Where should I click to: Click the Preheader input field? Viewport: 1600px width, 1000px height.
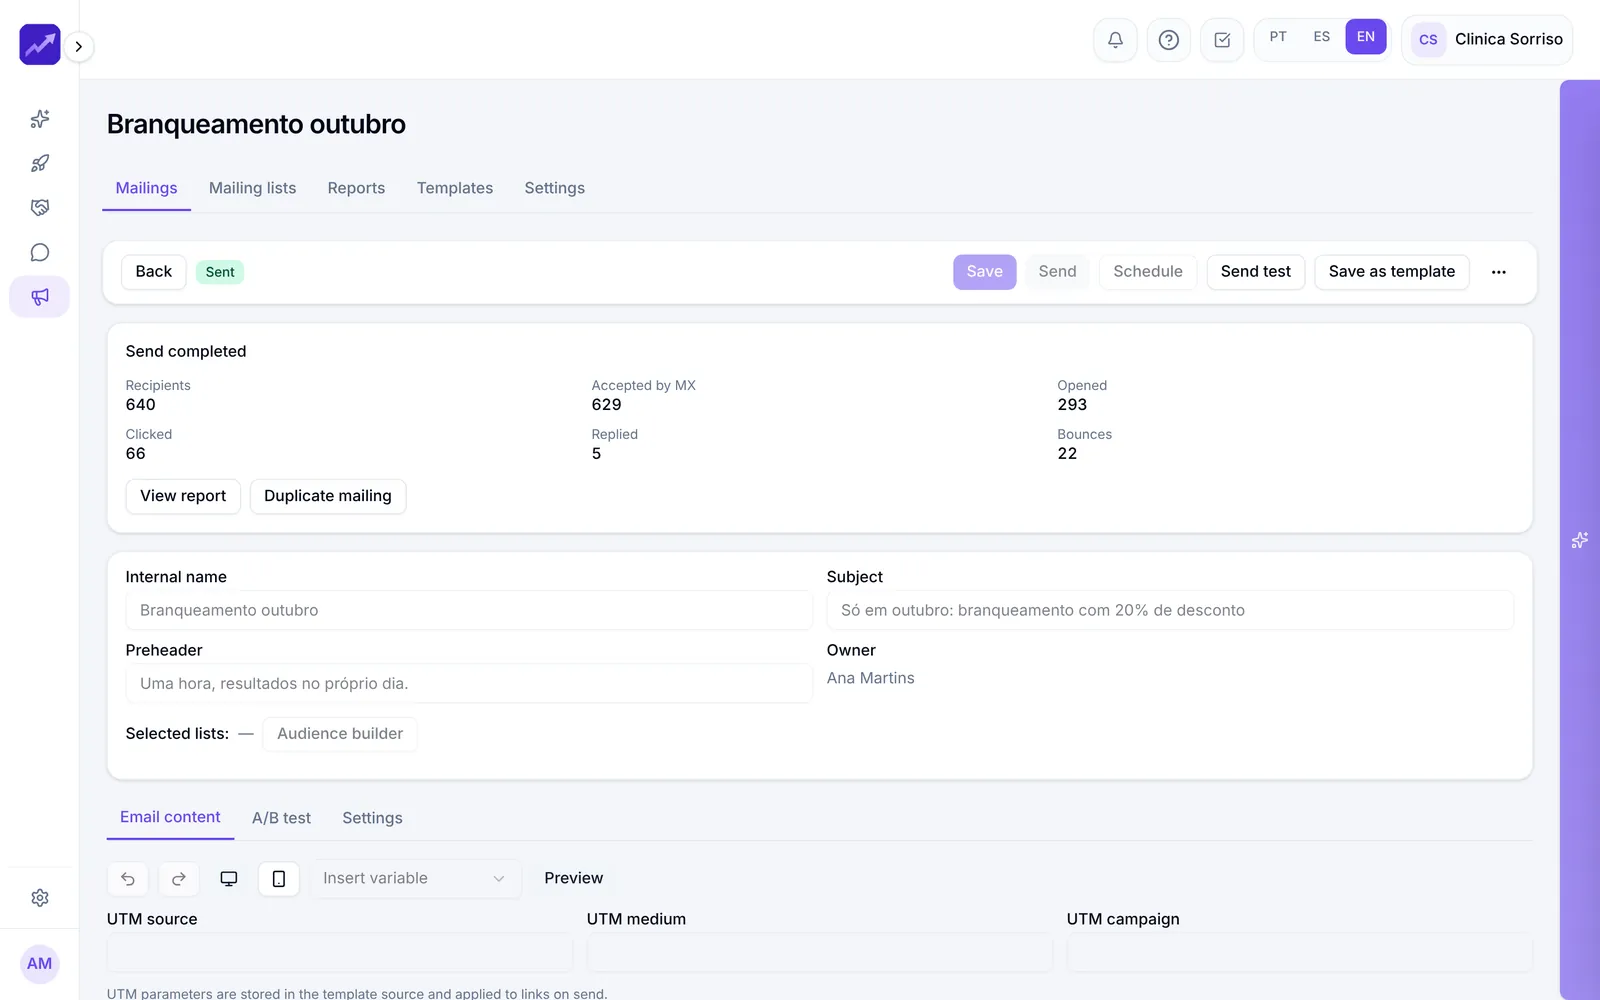click(469, 684)
